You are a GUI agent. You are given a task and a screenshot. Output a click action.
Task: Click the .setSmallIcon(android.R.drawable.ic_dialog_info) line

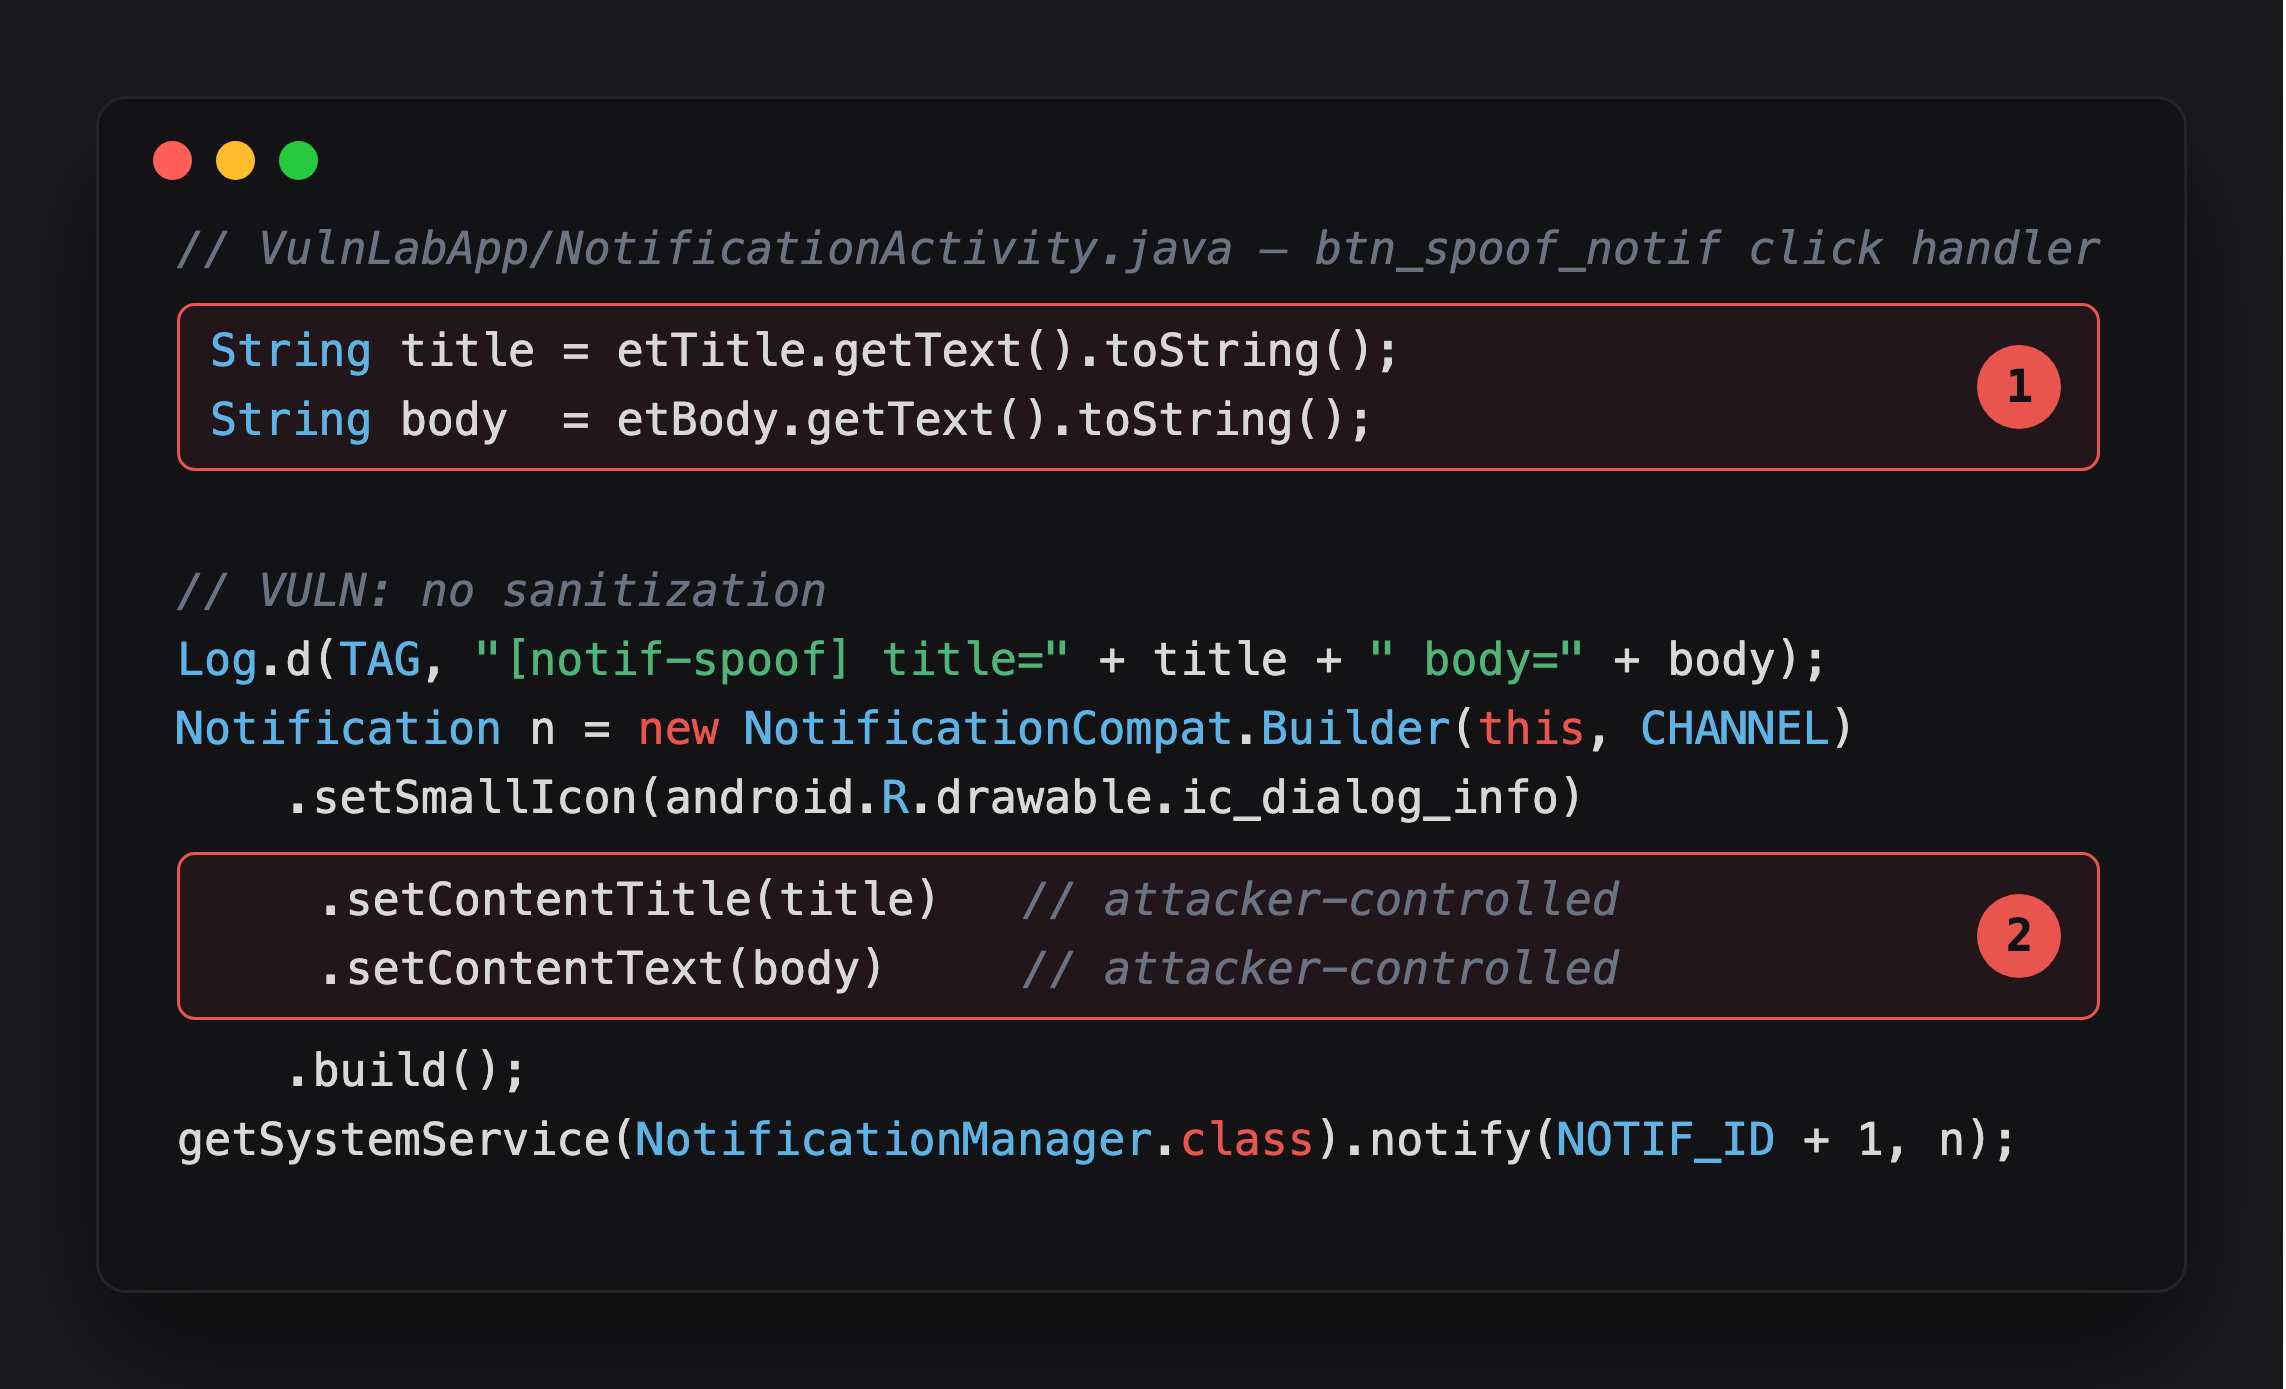coord(933,798)
